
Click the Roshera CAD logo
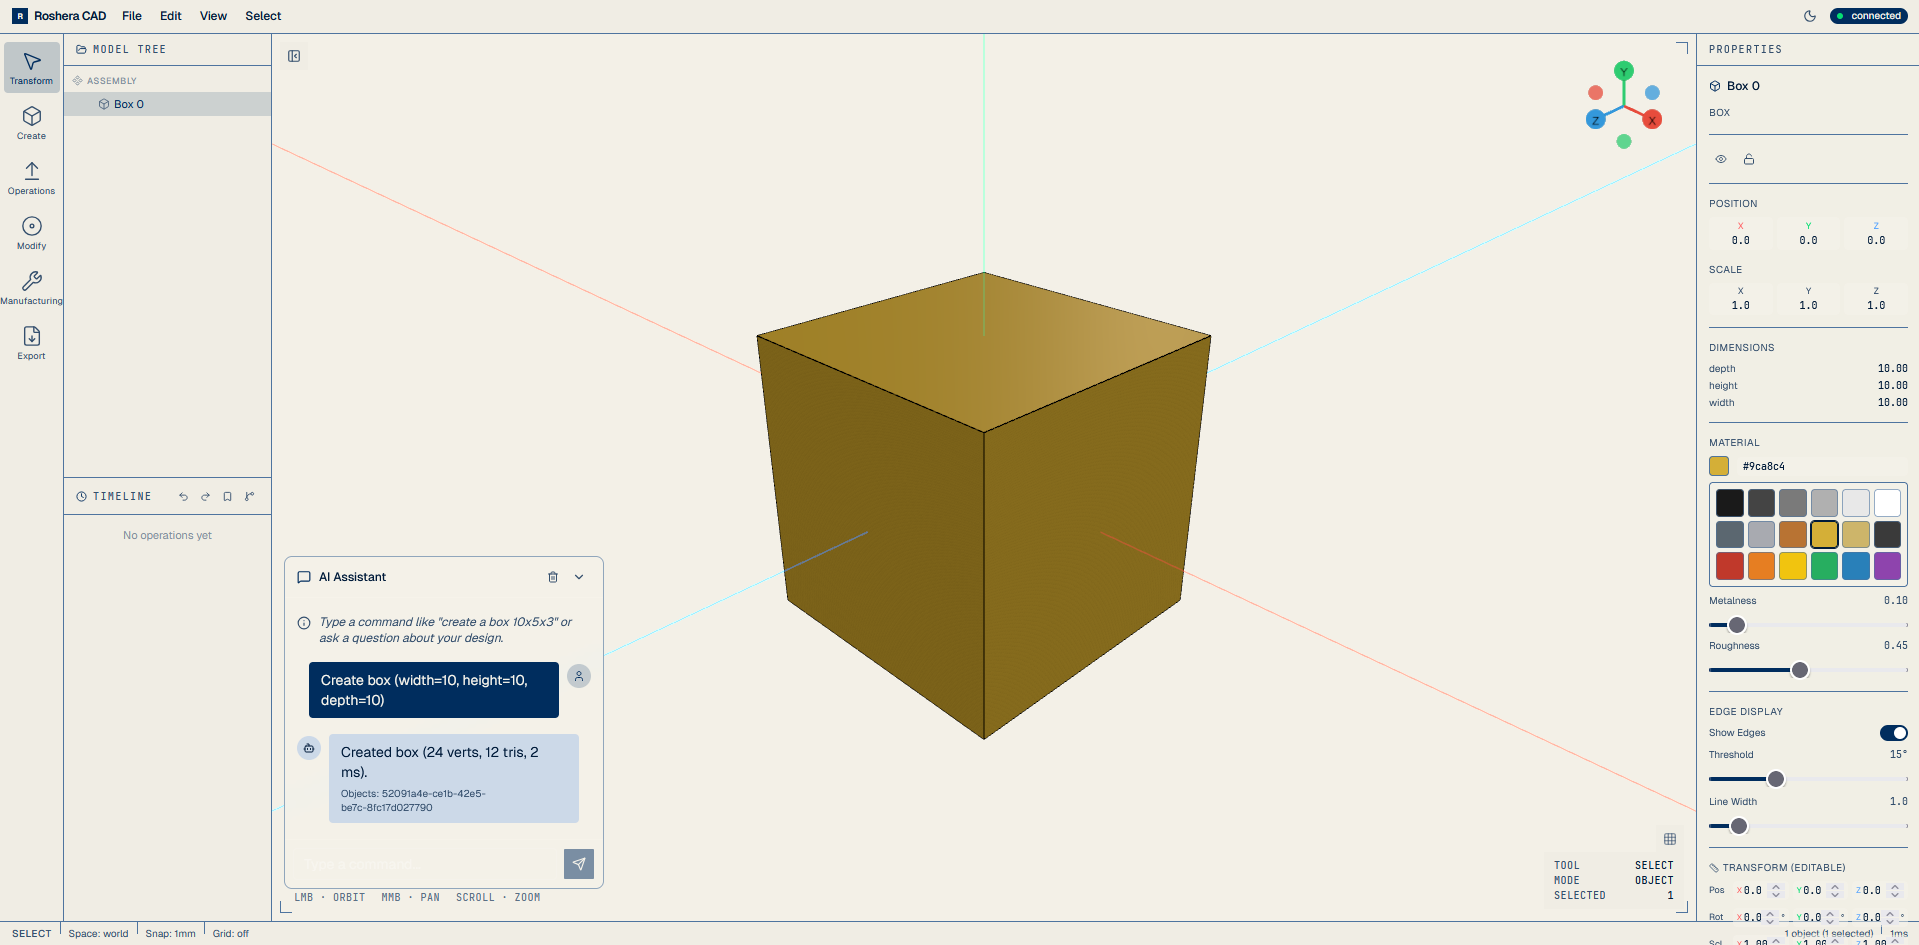[20, 16]
